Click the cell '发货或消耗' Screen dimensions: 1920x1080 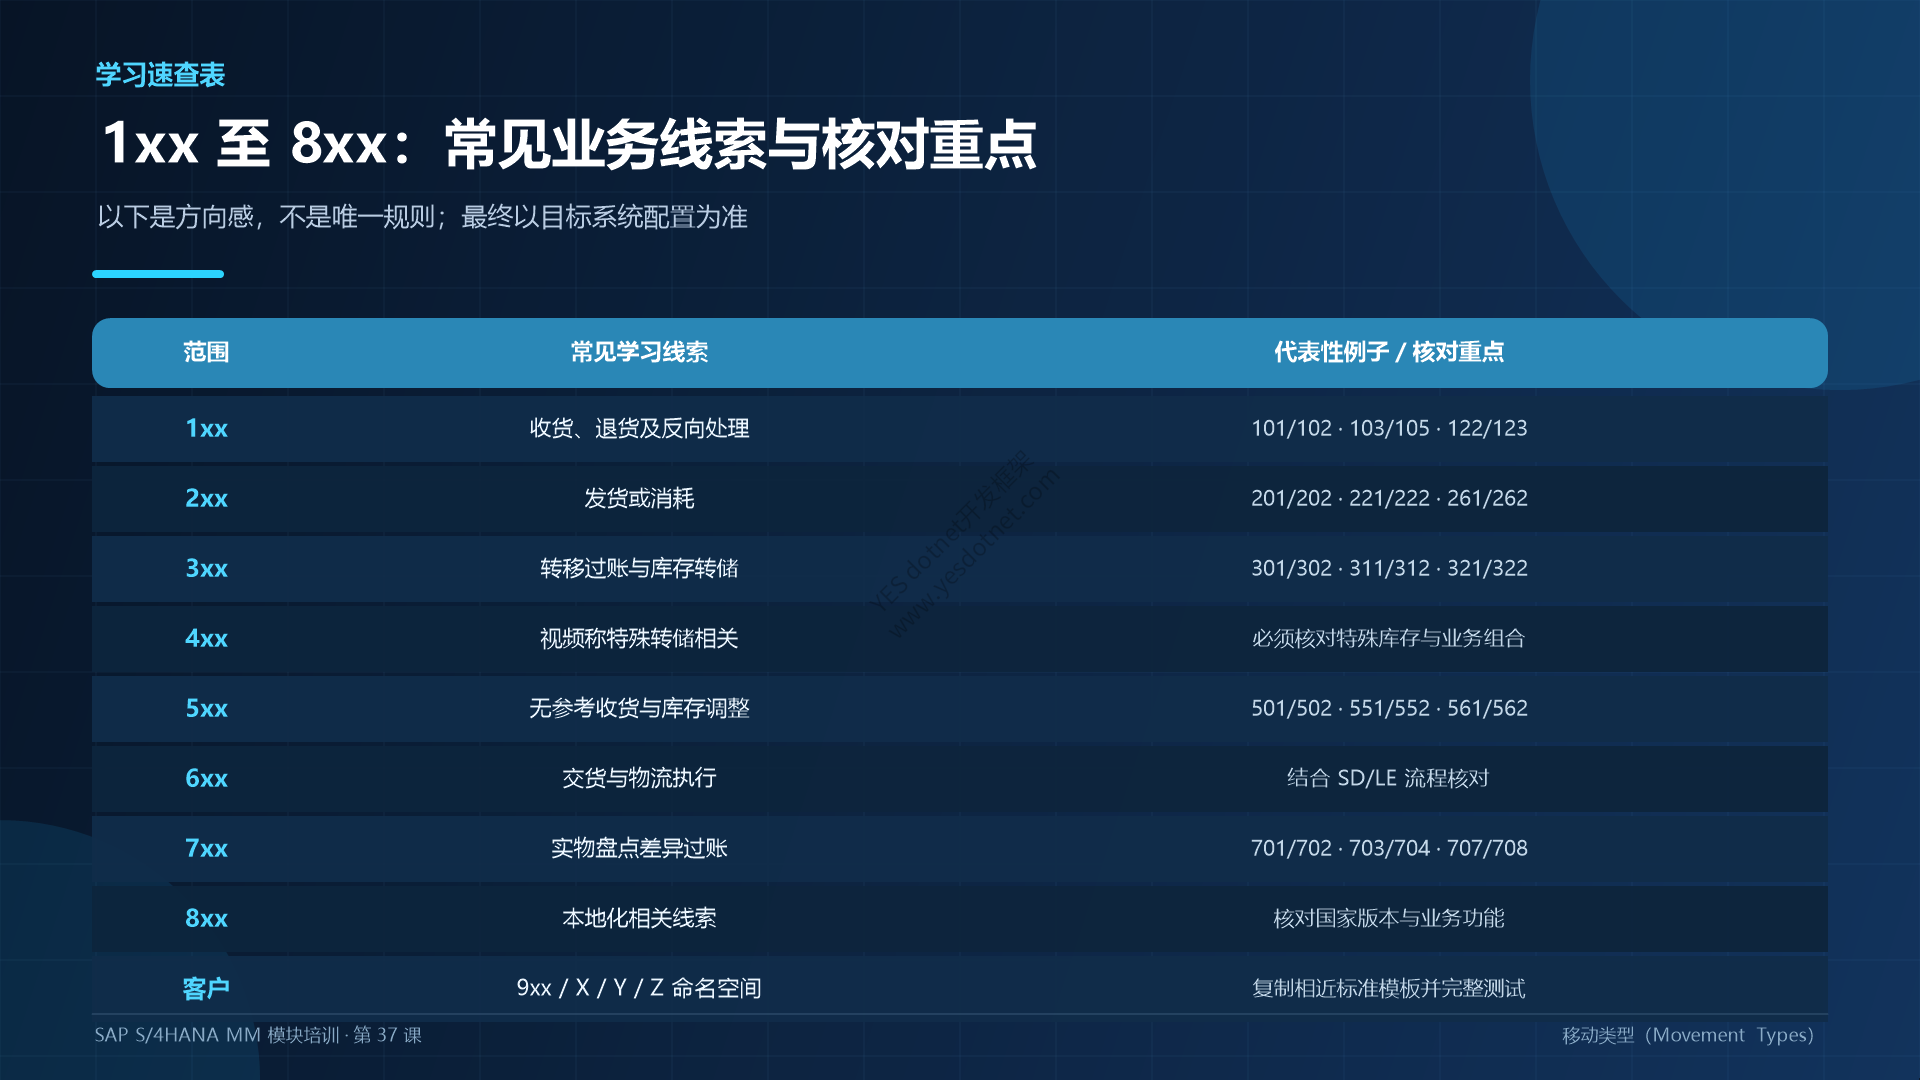pos(639,498)
